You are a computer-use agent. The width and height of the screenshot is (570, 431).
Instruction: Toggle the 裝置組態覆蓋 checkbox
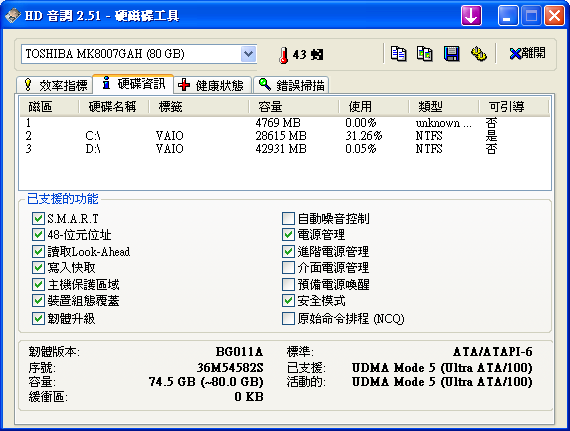(38, 301)
